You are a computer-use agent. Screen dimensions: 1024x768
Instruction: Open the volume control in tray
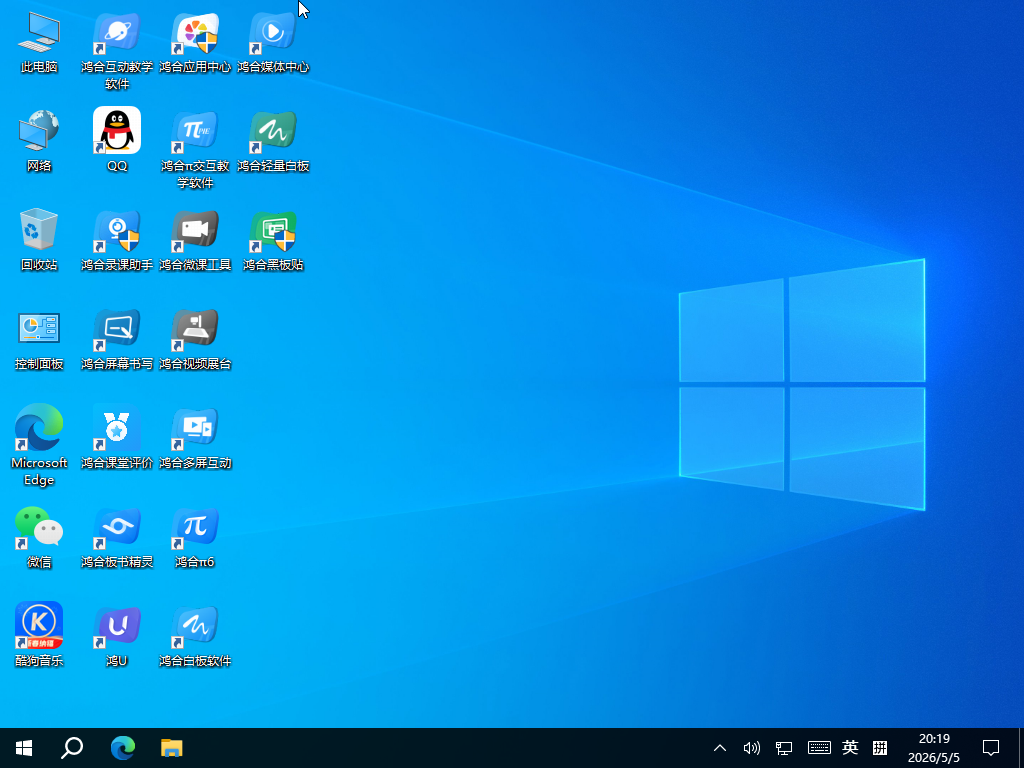click(752, 748)
